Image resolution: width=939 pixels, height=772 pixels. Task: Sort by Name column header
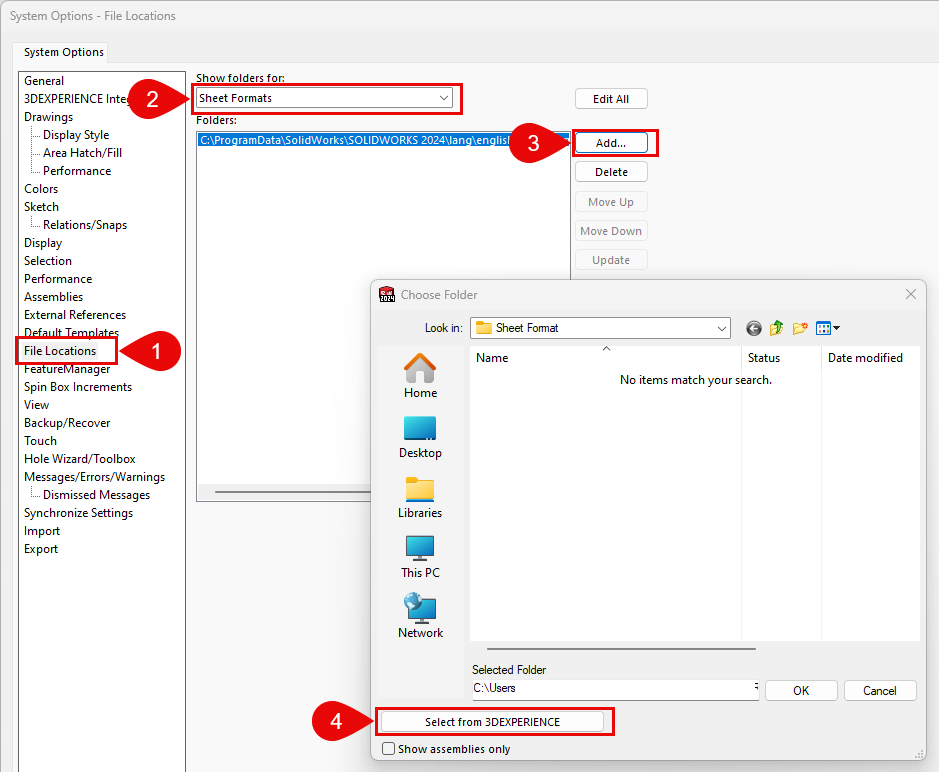pyautogui.click(x=605, y=358)
